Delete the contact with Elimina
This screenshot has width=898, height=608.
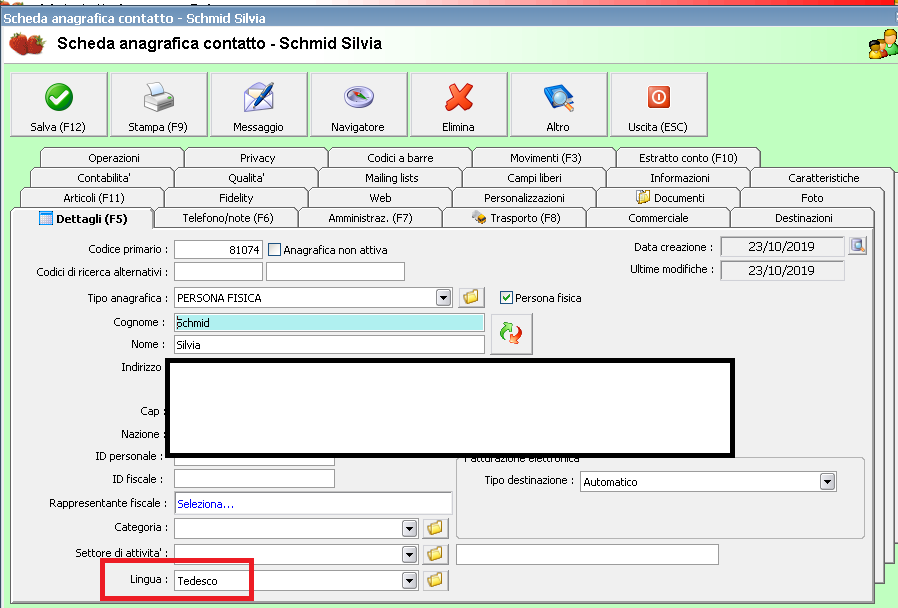(x=459, y=104)
